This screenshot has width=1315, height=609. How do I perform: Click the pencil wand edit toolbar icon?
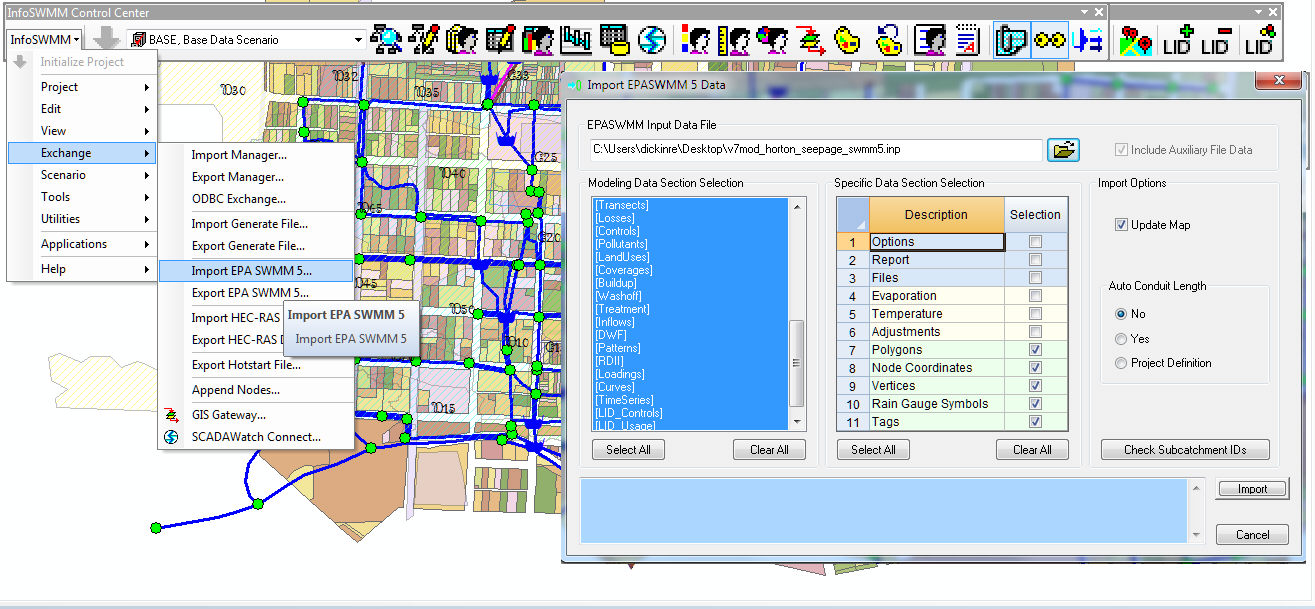424,40
